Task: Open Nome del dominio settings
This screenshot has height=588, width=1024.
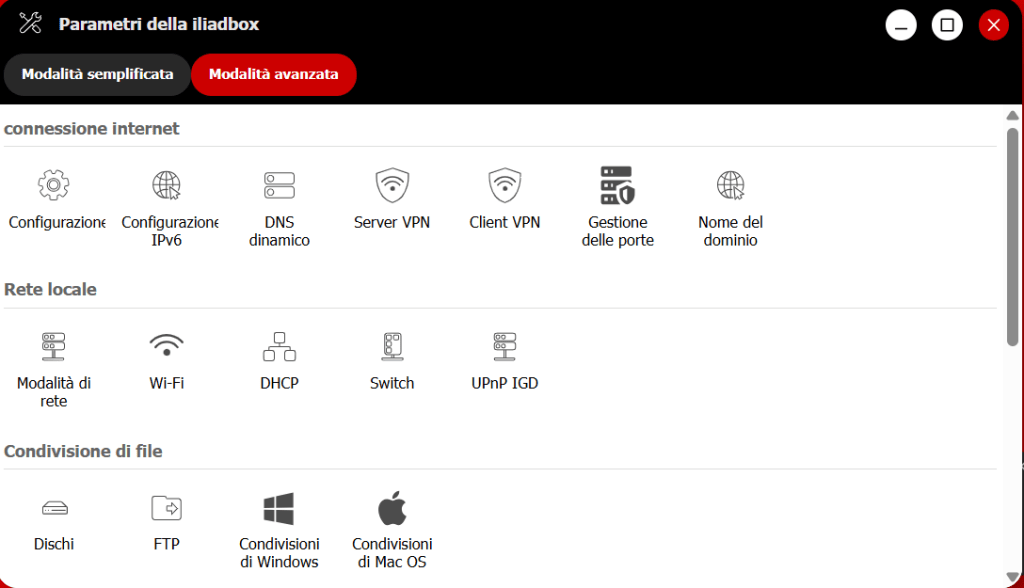Action: pos(730,186)
